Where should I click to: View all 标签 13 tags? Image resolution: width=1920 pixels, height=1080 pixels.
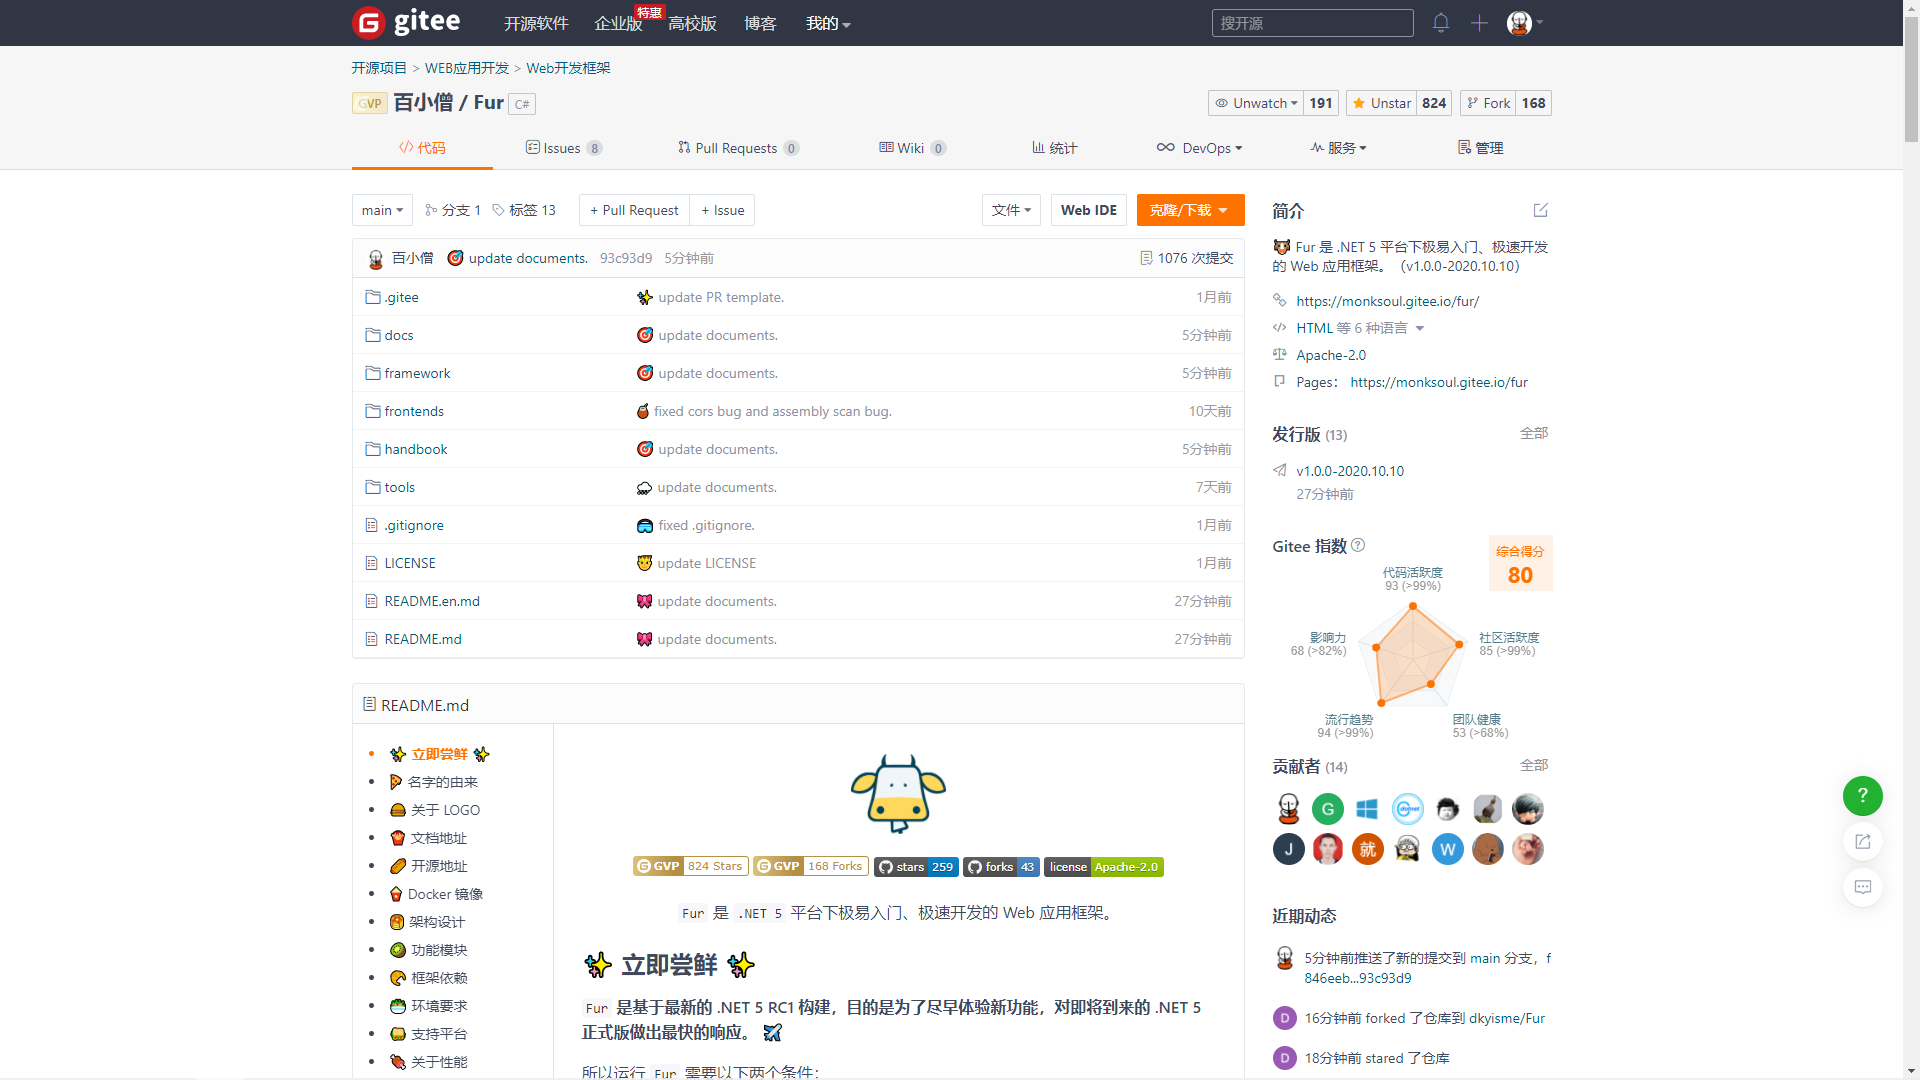[523, 210]
